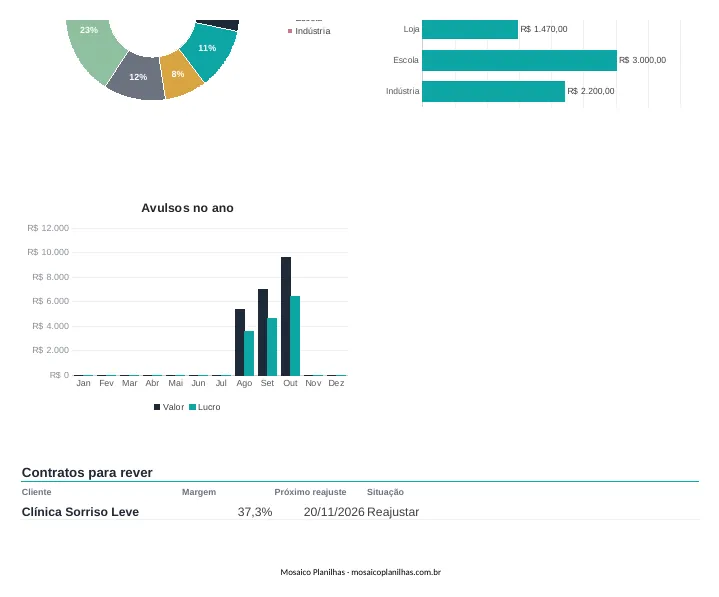Click the 20/11/2026 adjustment date
The image size is (719, 597).
pyautogui.click(x=334, y=512)
